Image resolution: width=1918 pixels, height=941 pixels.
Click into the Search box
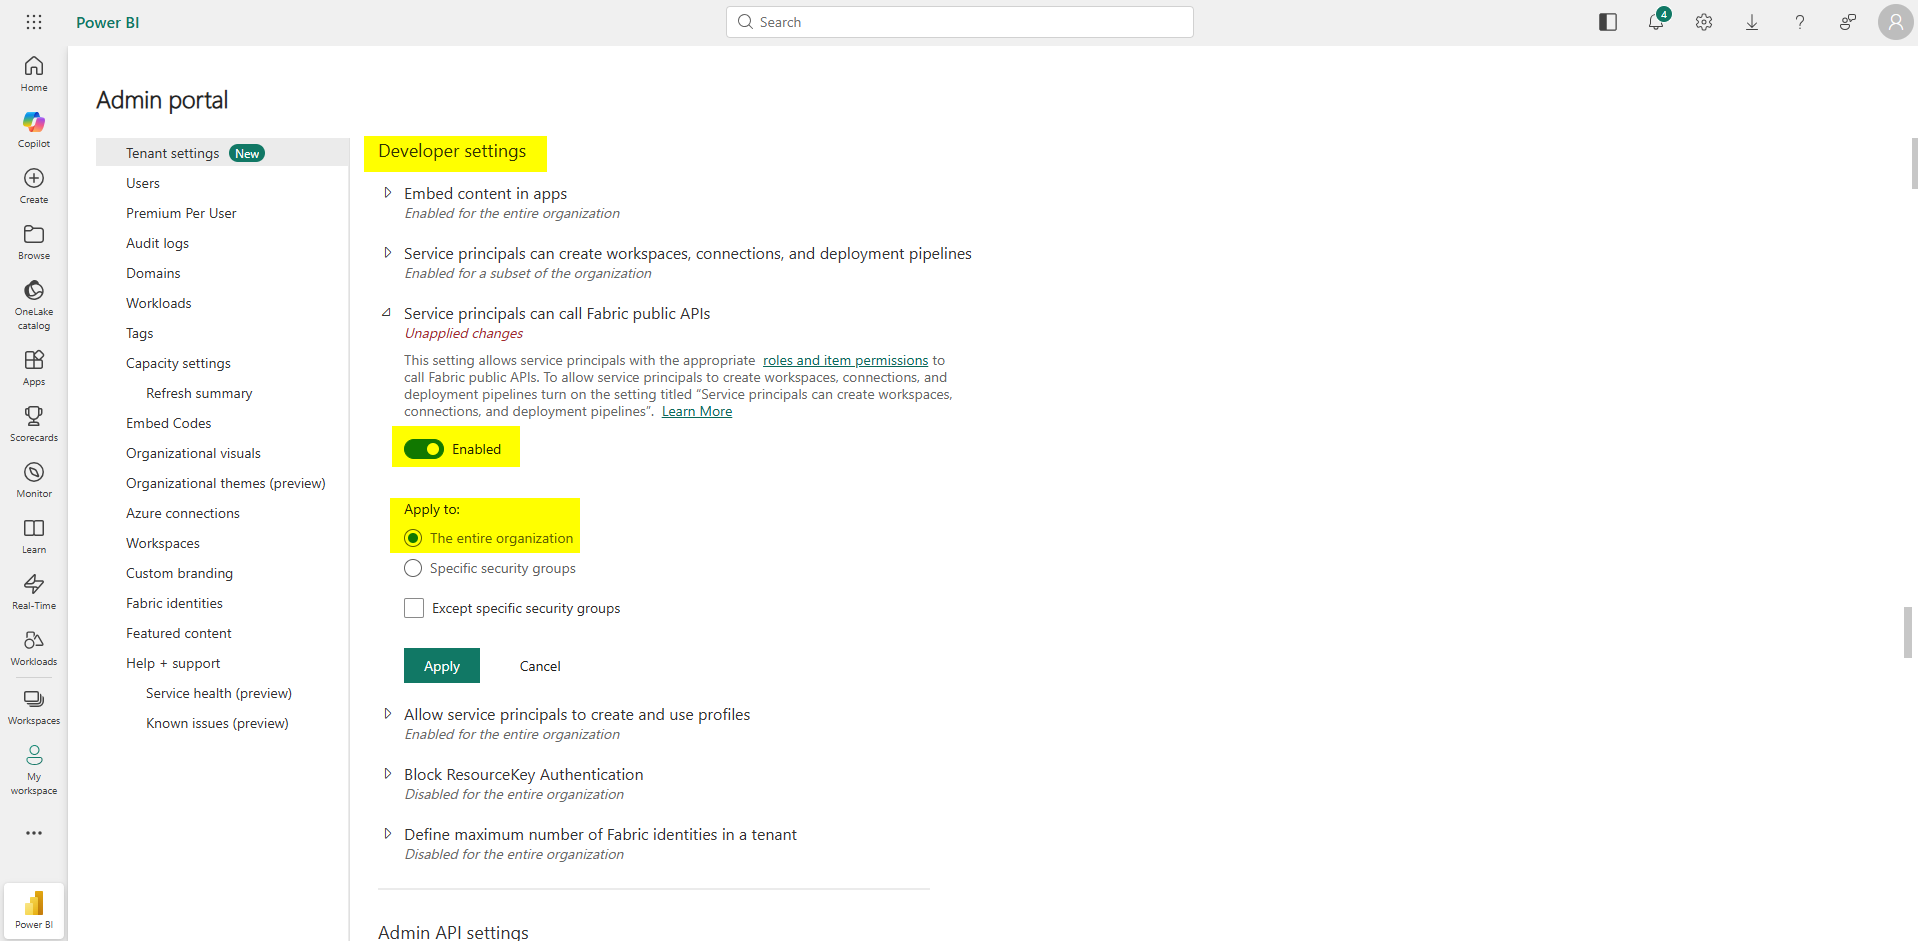[x=960, y=22]
